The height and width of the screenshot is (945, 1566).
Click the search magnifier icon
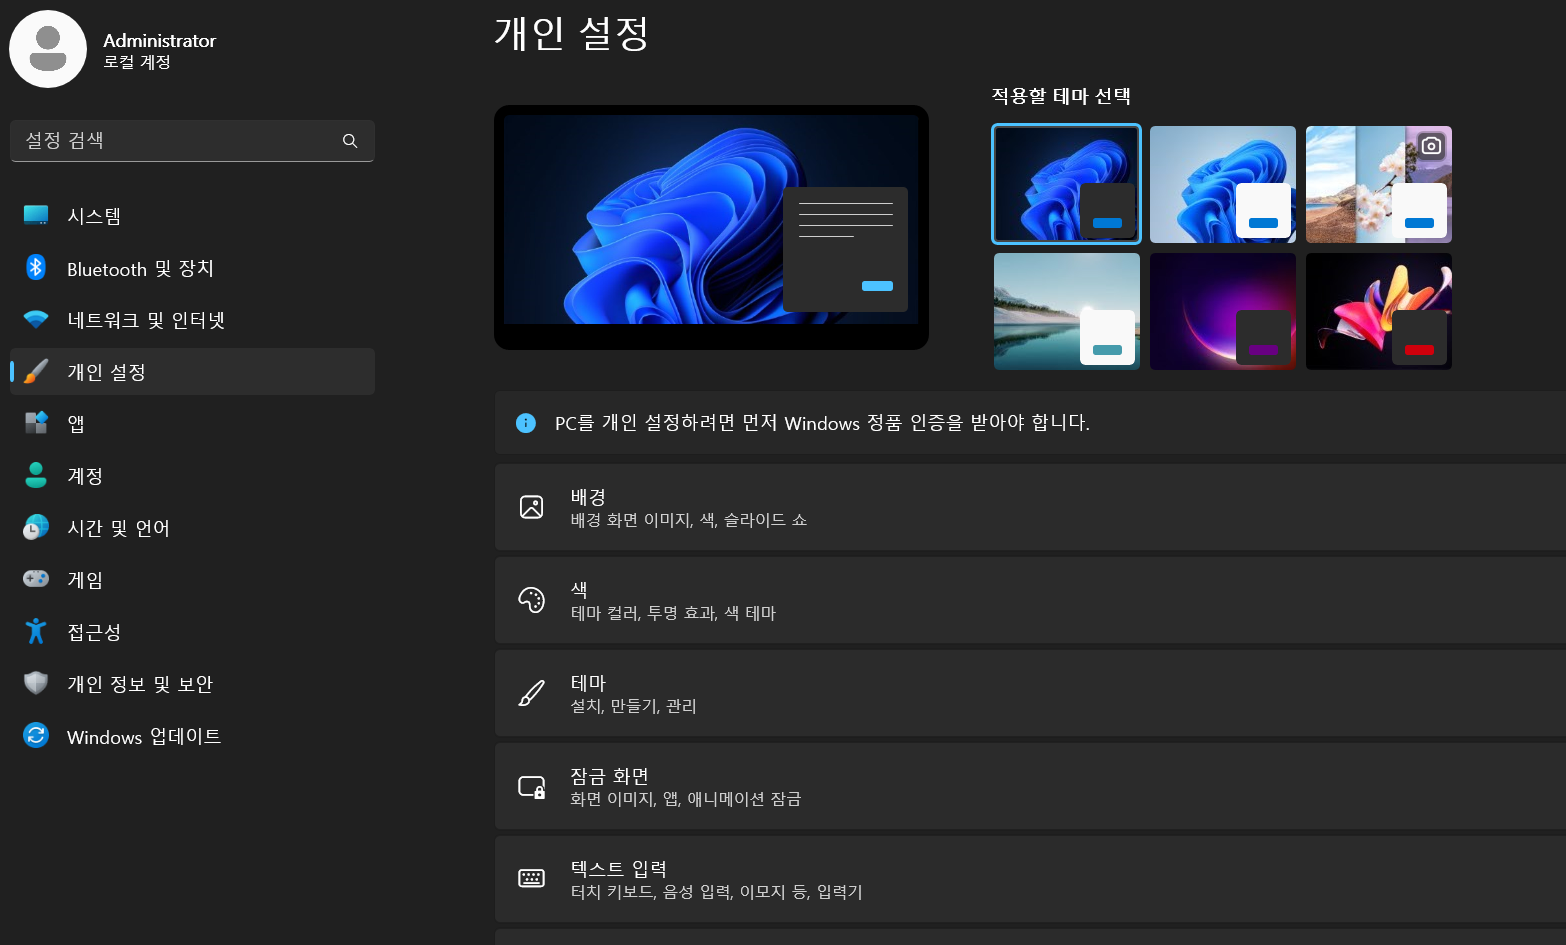pos(350,141)
